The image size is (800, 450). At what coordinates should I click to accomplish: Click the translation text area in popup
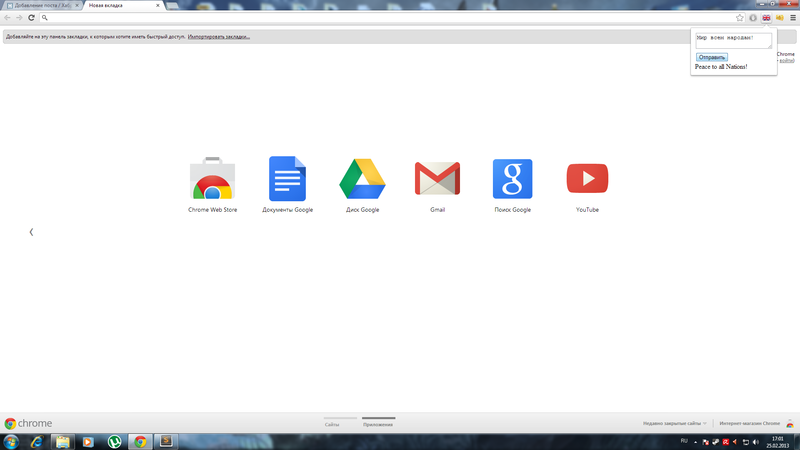[x=734, y=41]
